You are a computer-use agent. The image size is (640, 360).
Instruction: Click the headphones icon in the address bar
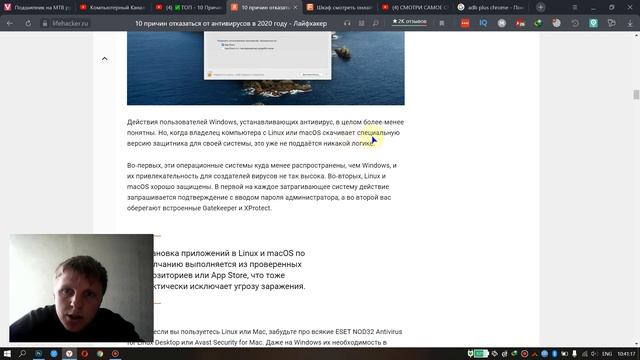point(347,24)
